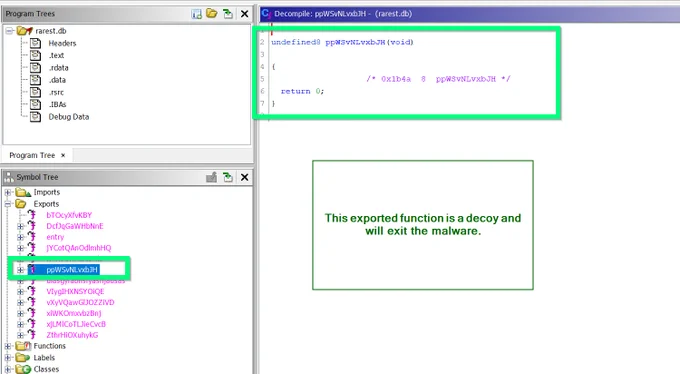Select the entry export

pyautogui.click(x=55, y=237)
